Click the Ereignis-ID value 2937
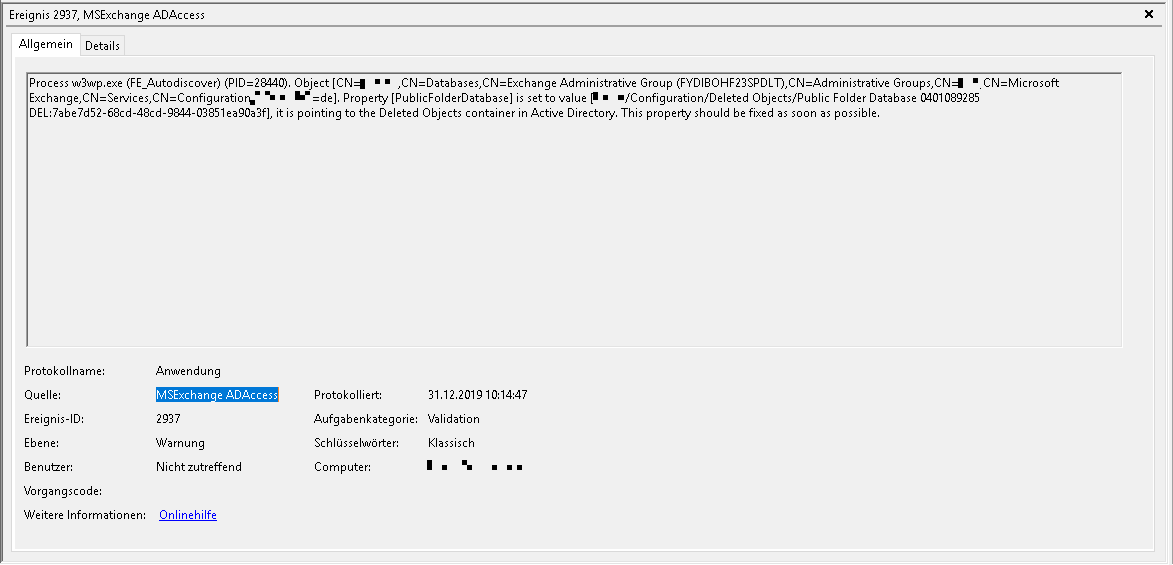This screenshot has height=565, width=1173. 168,418
